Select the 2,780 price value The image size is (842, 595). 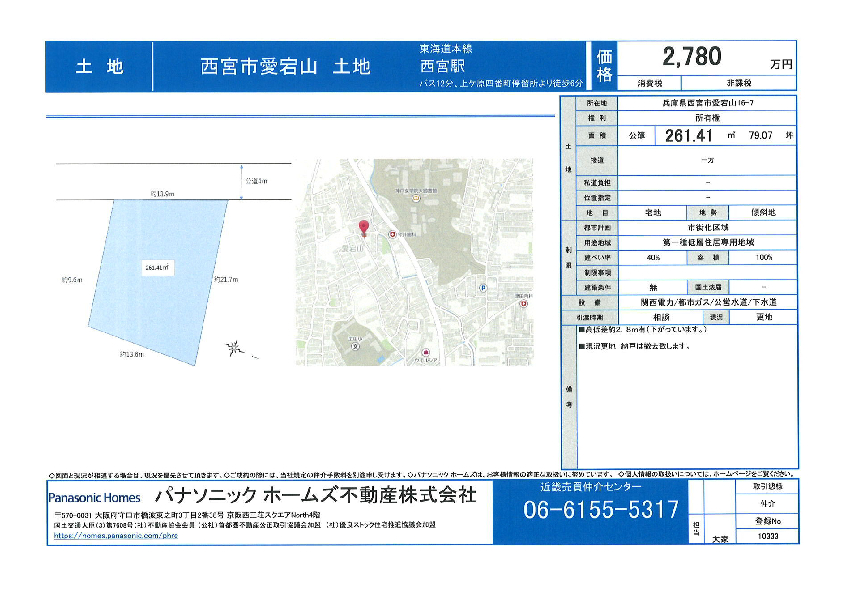(691, 56)
